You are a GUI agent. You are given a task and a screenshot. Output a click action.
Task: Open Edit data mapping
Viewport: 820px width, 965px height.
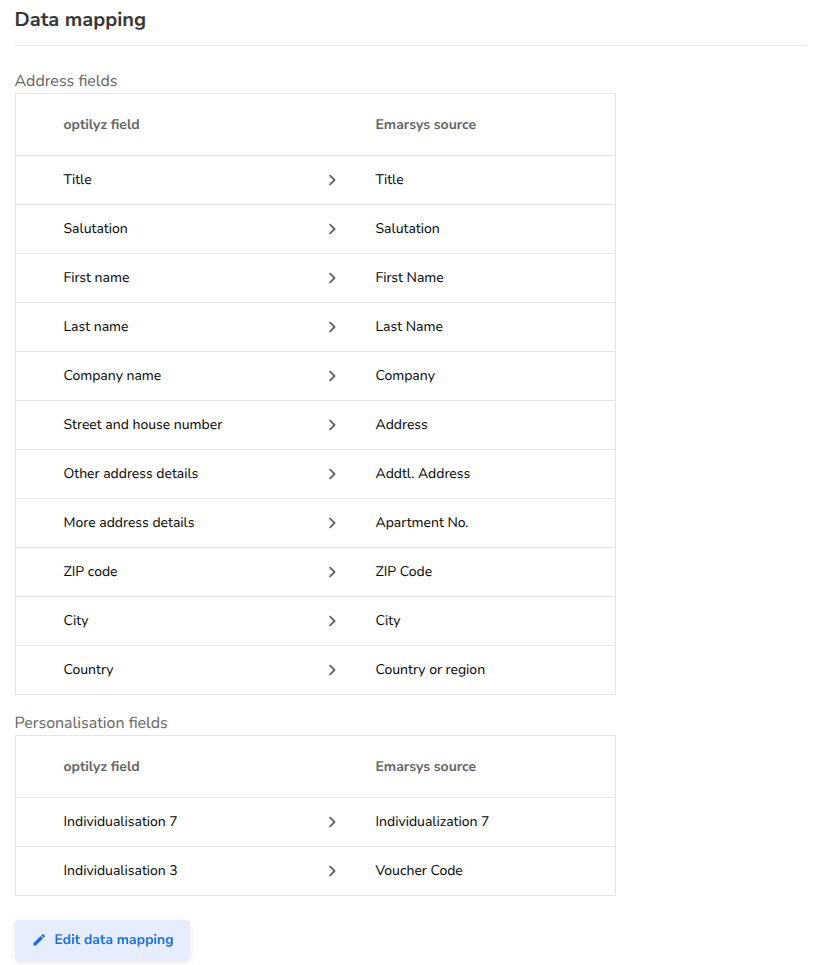point(102,940)
